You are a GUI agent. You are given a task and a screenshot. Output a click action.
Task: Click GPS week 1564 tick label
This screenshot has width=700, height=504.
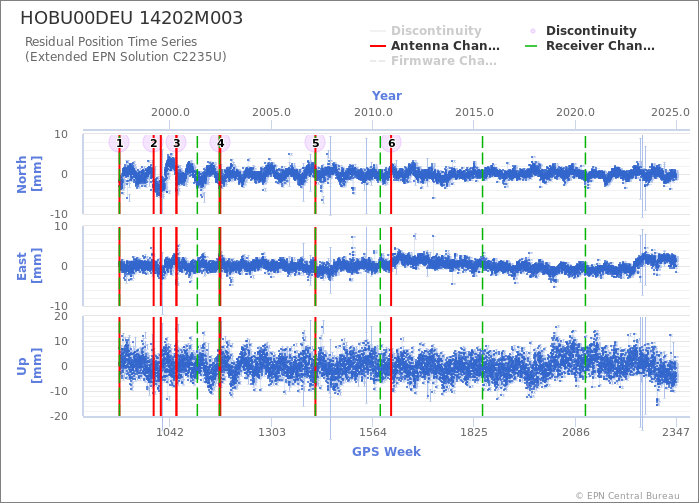click(x=373, y=432)
